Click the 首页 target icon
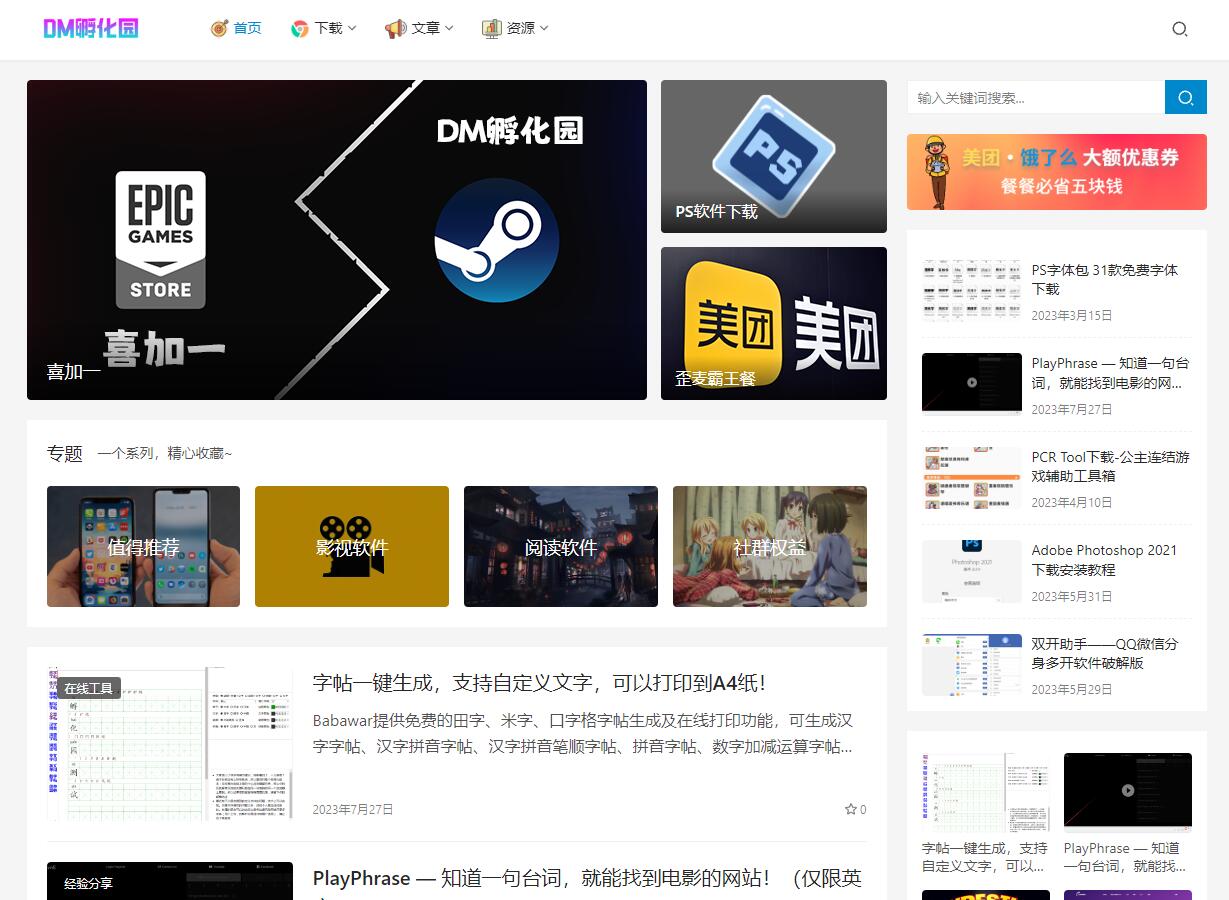 click(220, 28)
